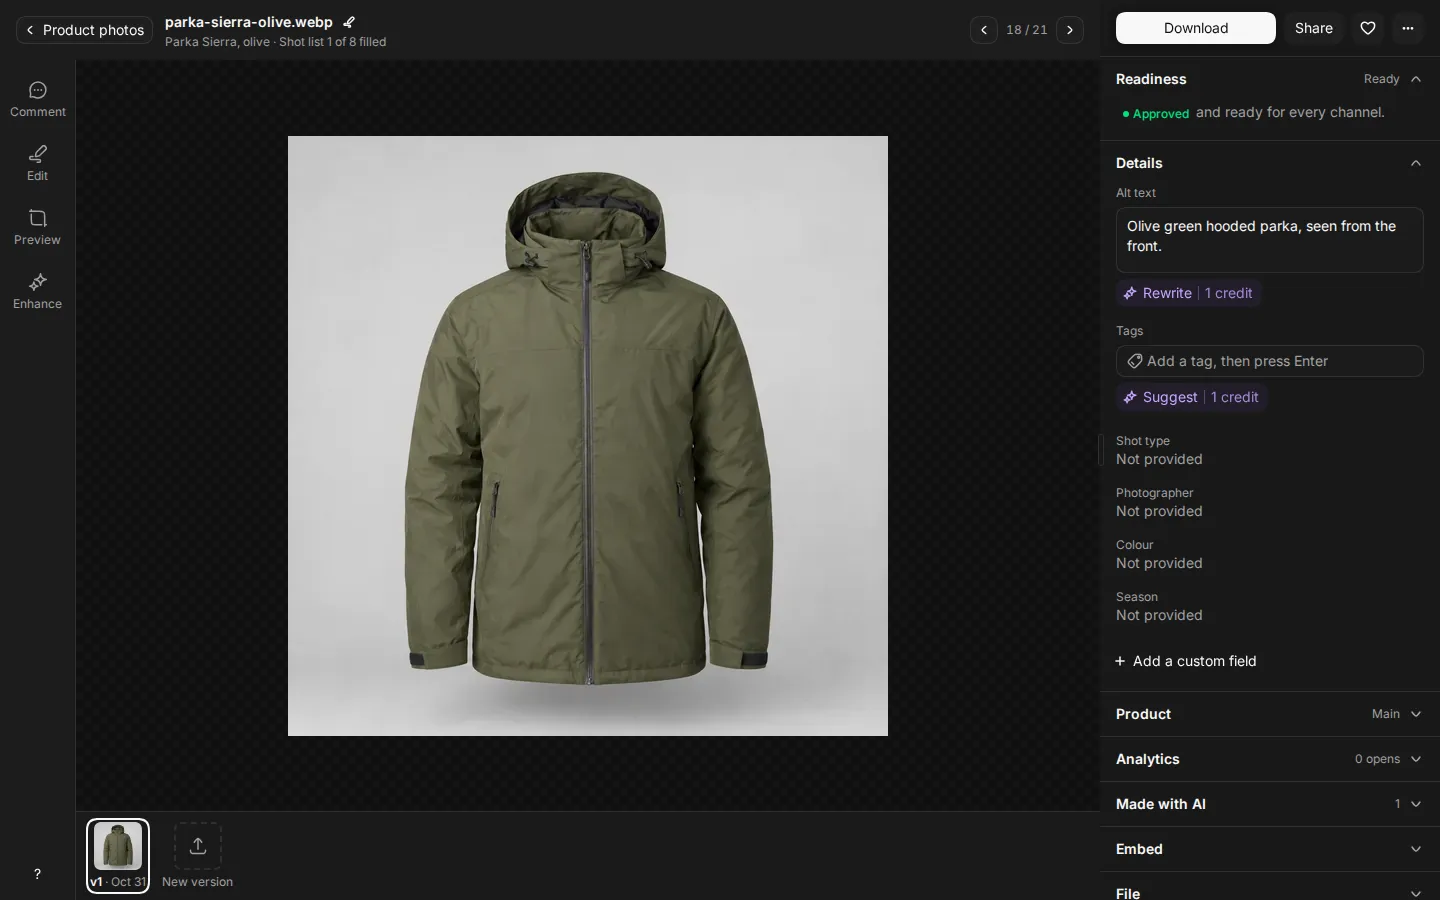Click the olive parka image preview
This screenshot has height=900, width=1440.
click(588, 436)
